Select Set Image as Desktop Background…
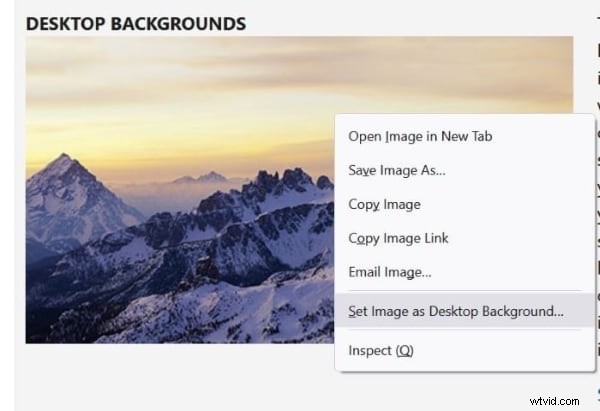 (x=455, y=311)
